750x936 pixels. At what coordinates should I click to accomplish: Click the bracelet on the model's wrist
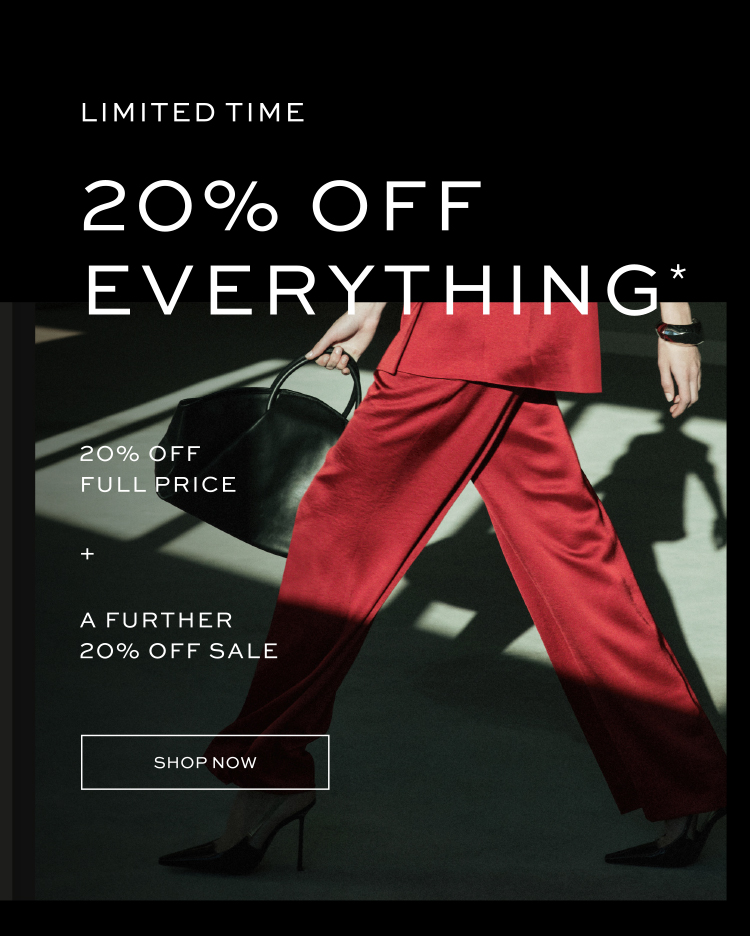[x=678, y=333]
